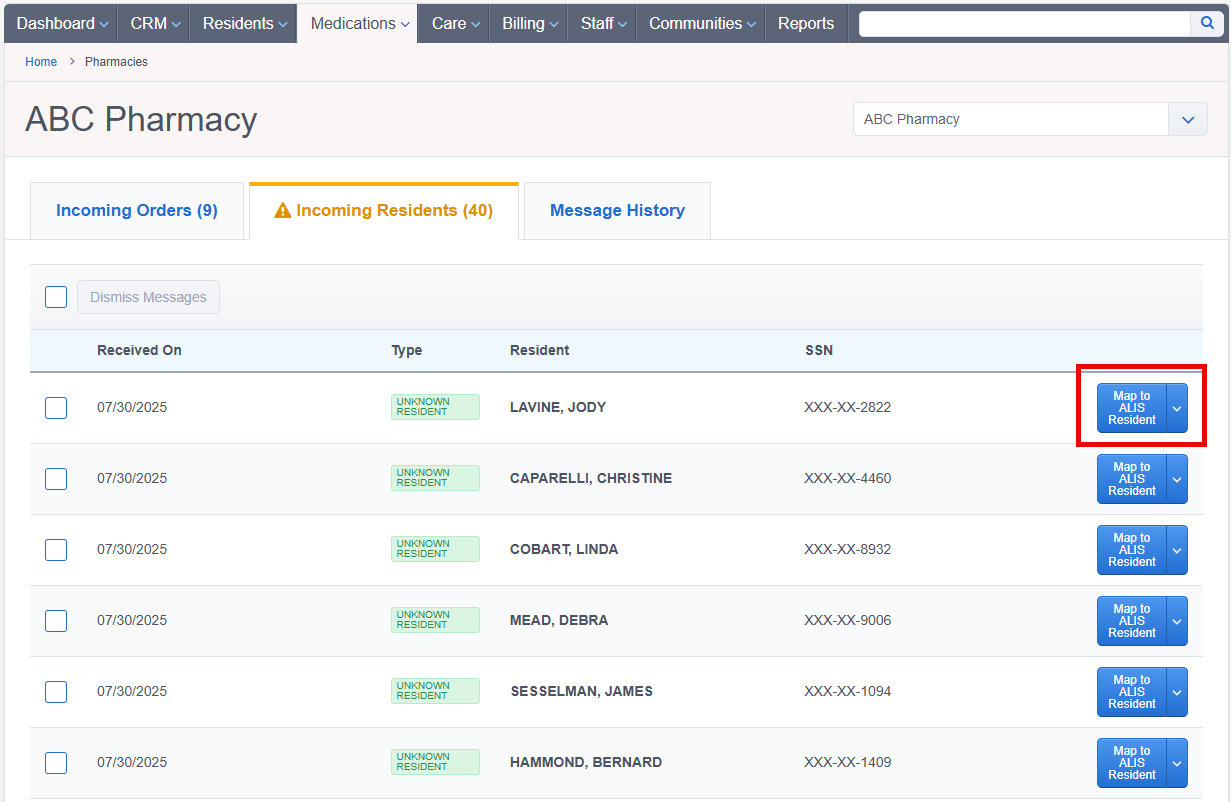Check the box for COBART, LINDA
The width and height of the screenshot is (1231, 802).
point(56,550)
